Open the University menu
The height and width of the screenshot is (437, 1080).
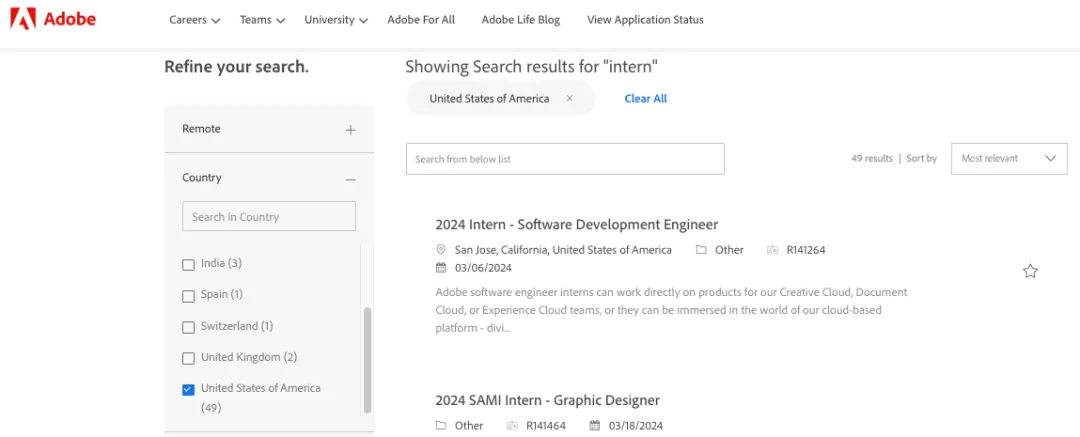336,20
